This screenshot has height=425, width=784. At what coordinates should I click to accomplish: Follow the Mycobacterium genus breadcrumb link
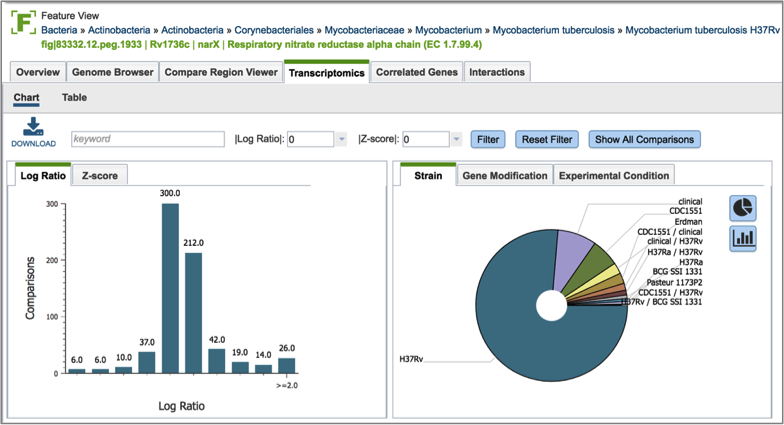(x=448, y=30)
